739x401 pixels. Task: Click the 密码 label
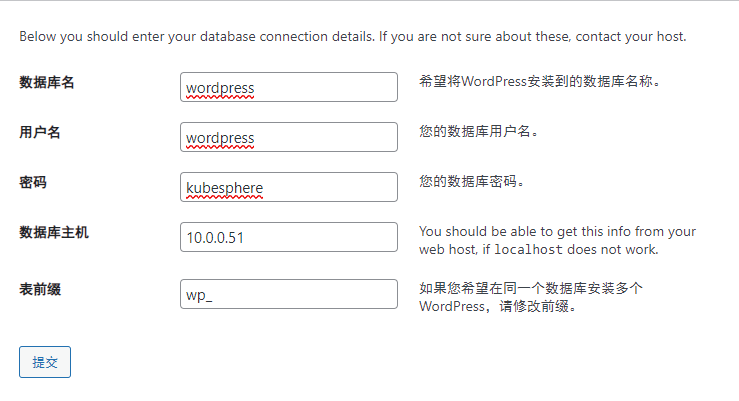click(33, 182)
